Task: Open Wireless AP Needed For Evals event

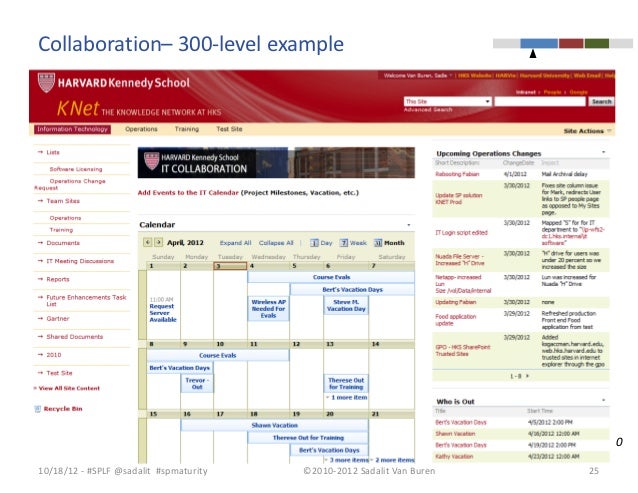Action: click(x=269, y=309)
